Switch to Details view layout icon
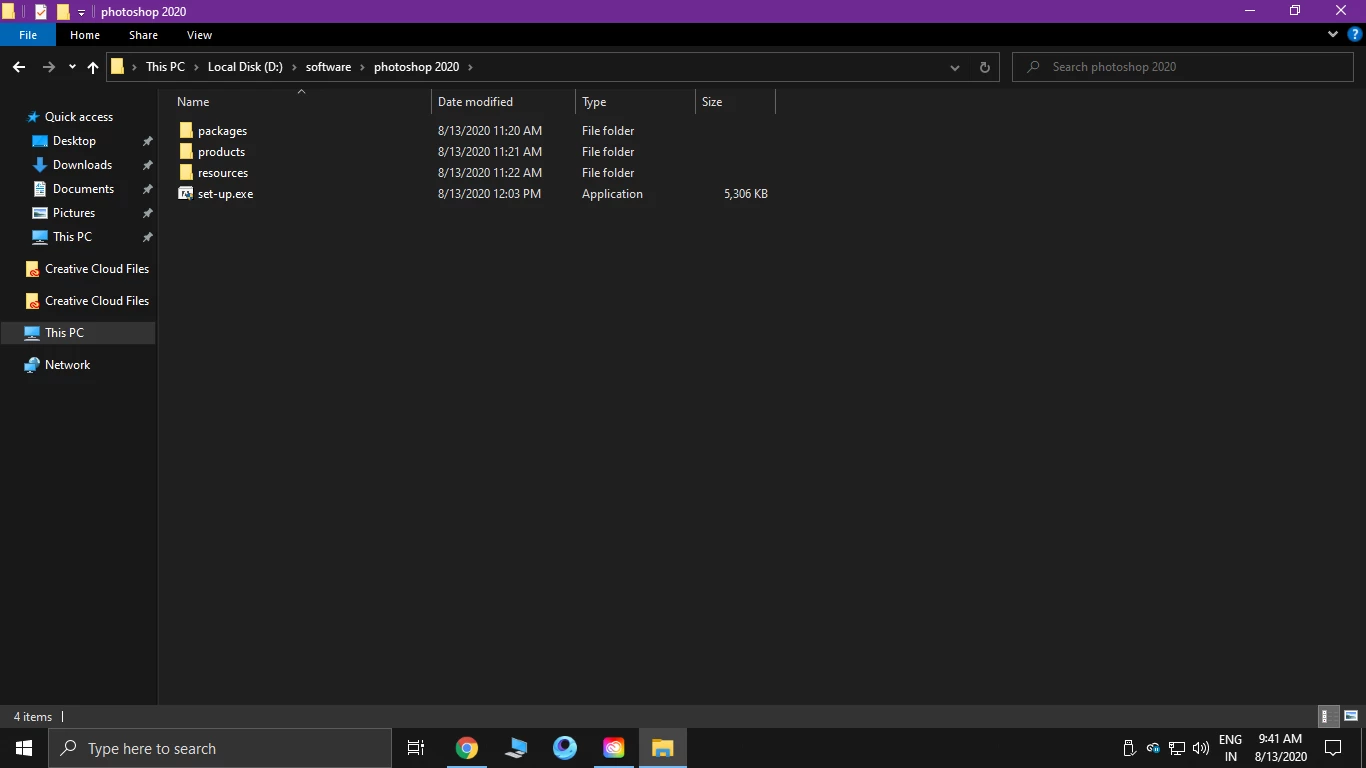 tap(1329, 716)
